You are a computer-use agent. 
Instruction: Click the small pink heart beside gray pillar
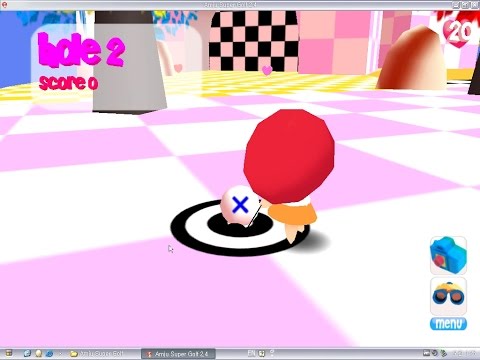pyautogui.click(x=178, y=68)
